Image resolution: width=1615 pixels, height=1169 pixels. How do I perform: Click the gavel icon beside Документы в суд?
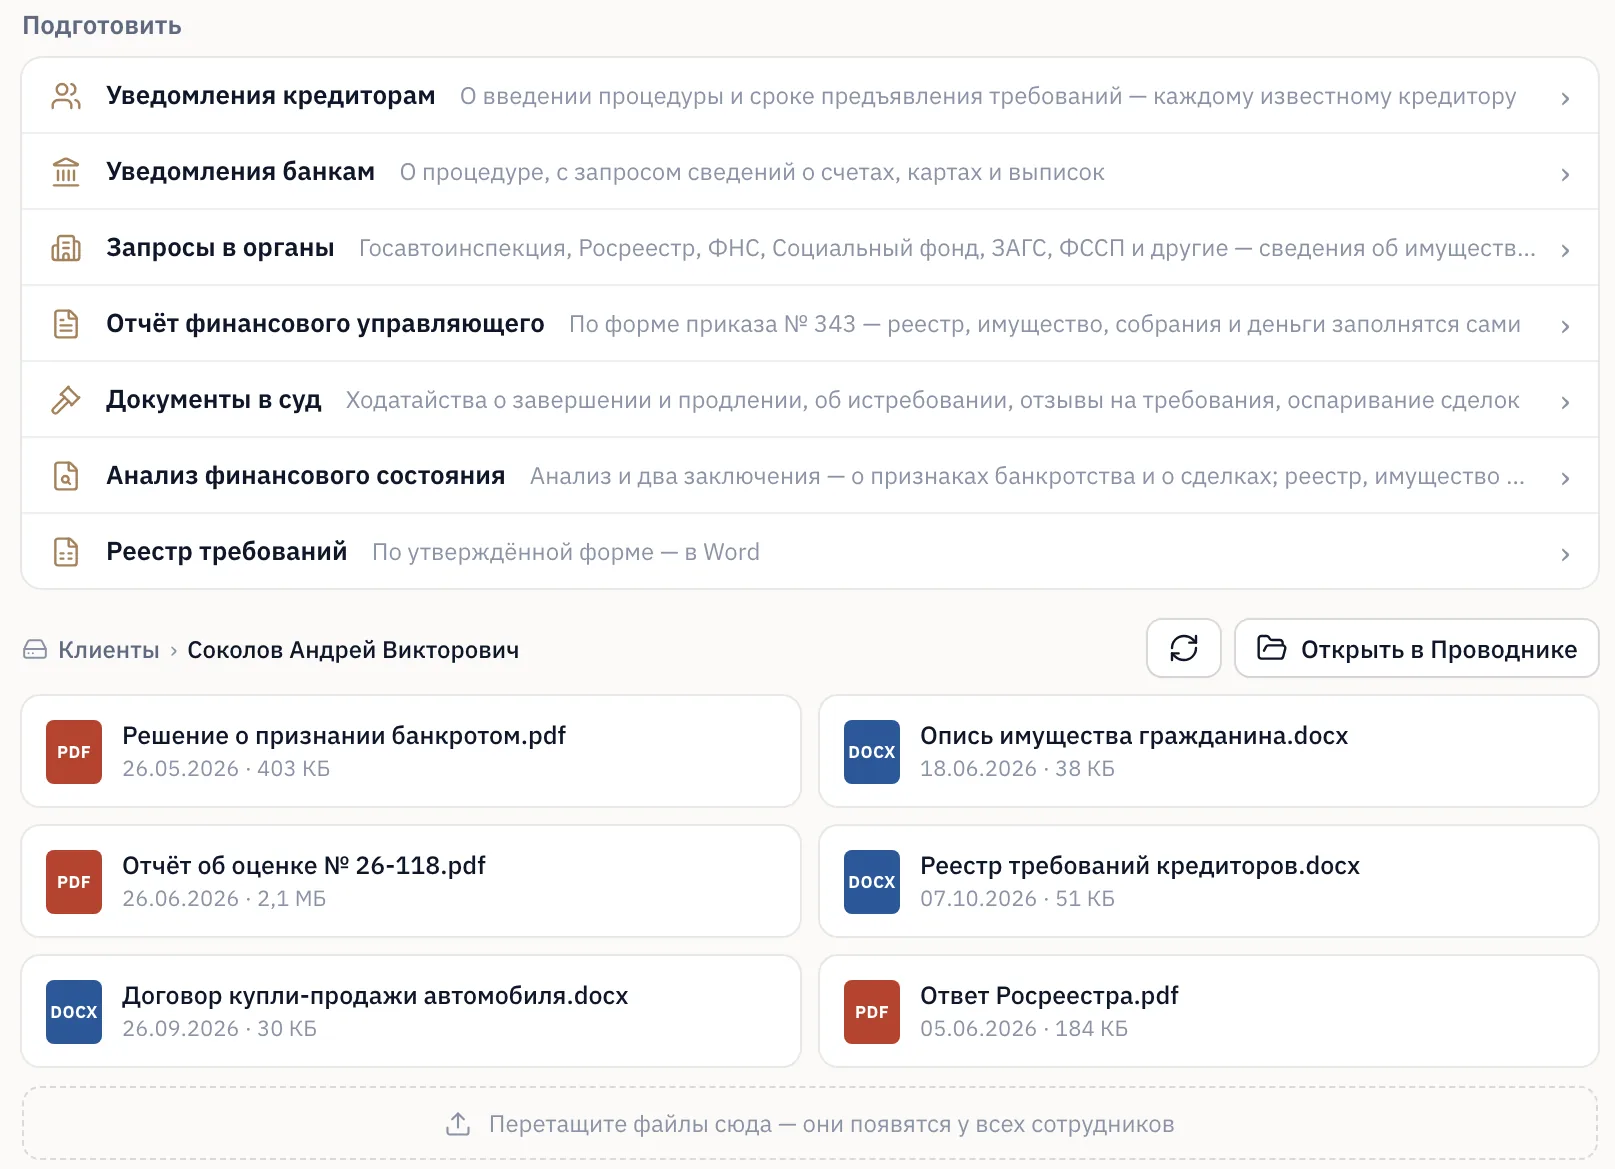tap(66, 400)
